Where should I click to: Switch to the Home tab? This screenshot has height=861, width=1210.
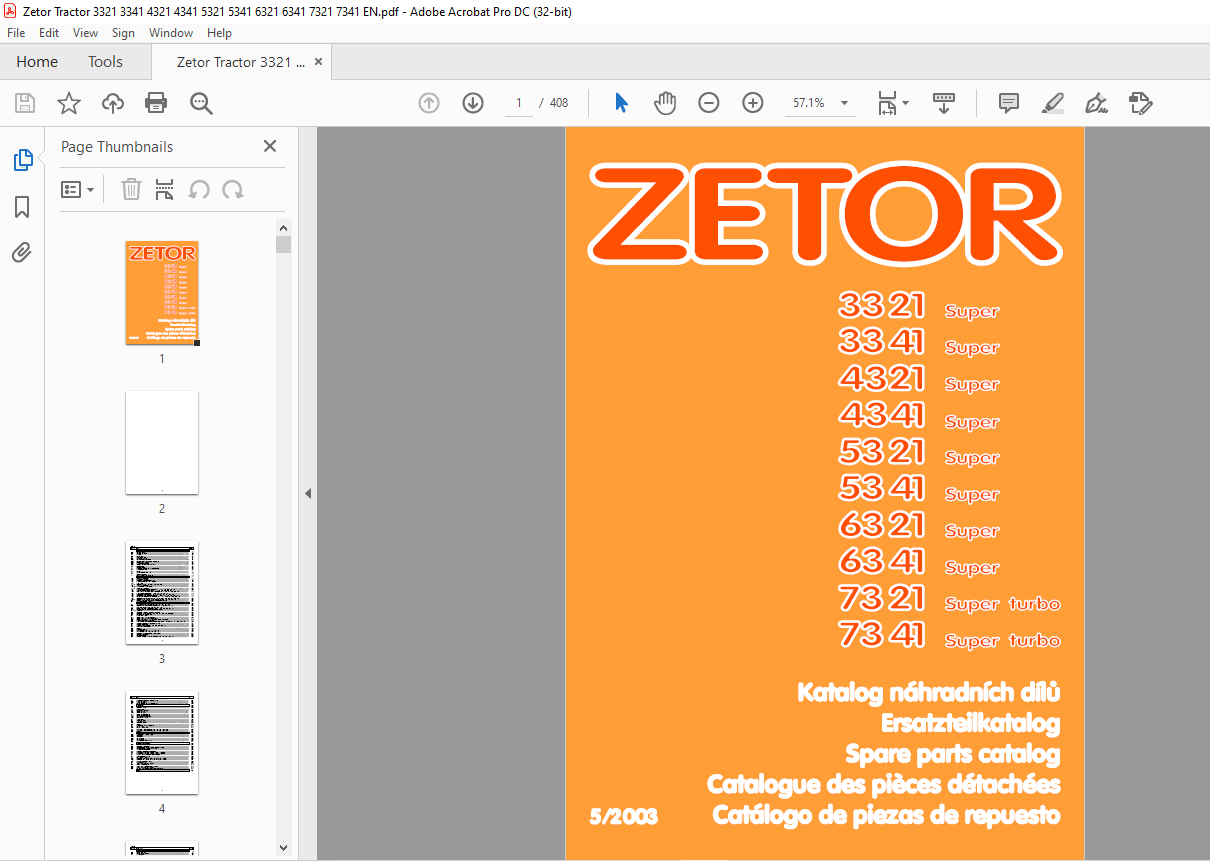point(37,62)
